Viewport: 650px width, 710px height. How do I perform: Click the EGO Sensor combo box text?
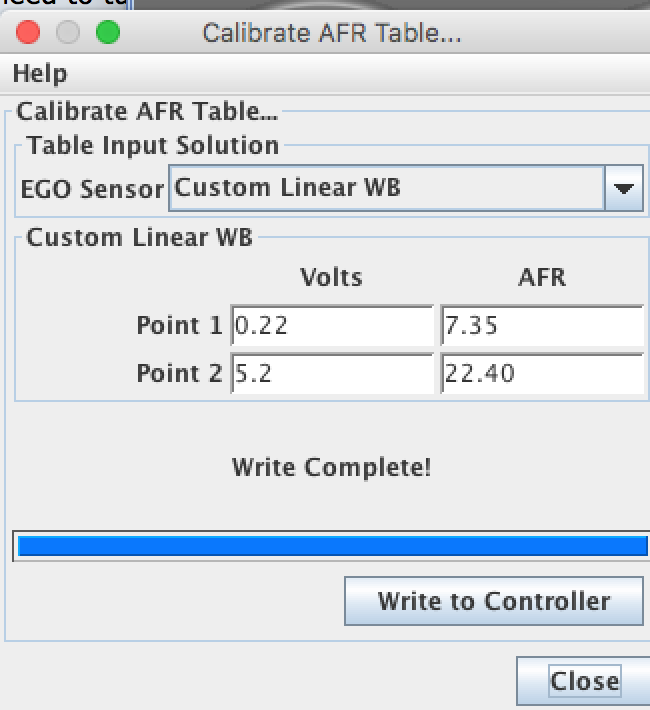click(386, 188)
